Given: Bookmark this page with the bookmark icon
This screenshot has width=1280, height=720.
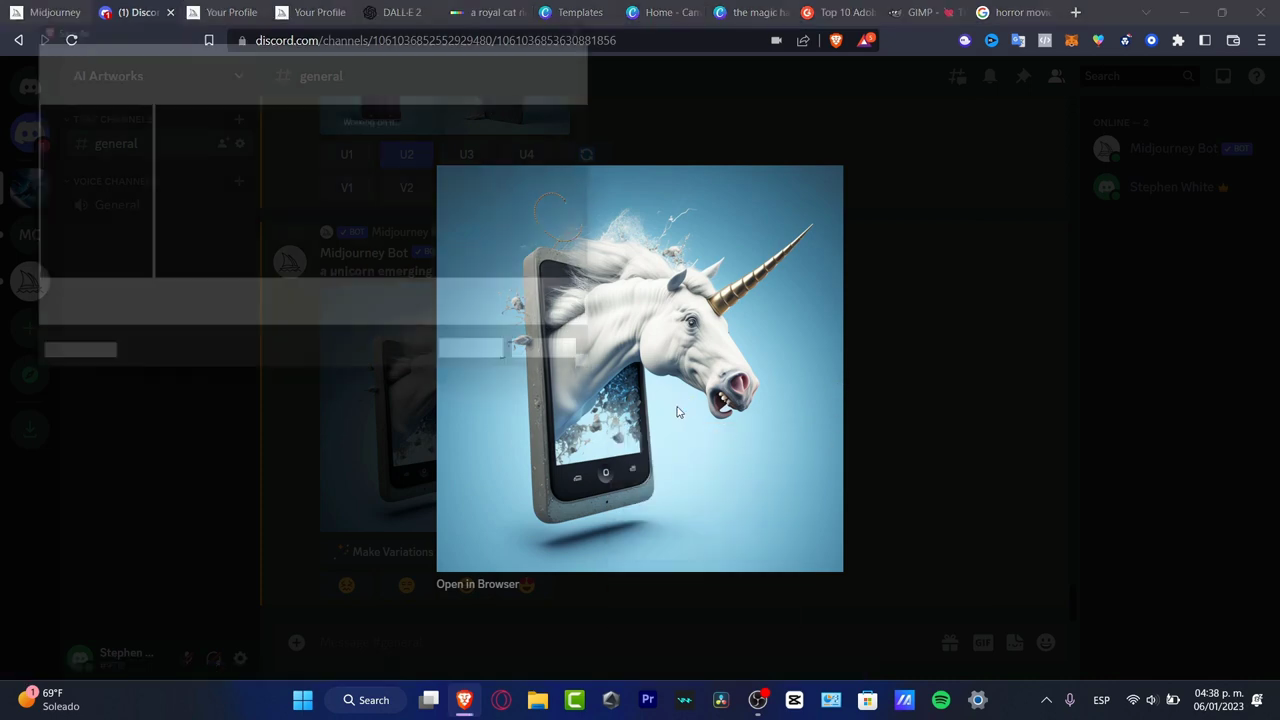Looking at the screenshot, I should pos(209,40).
